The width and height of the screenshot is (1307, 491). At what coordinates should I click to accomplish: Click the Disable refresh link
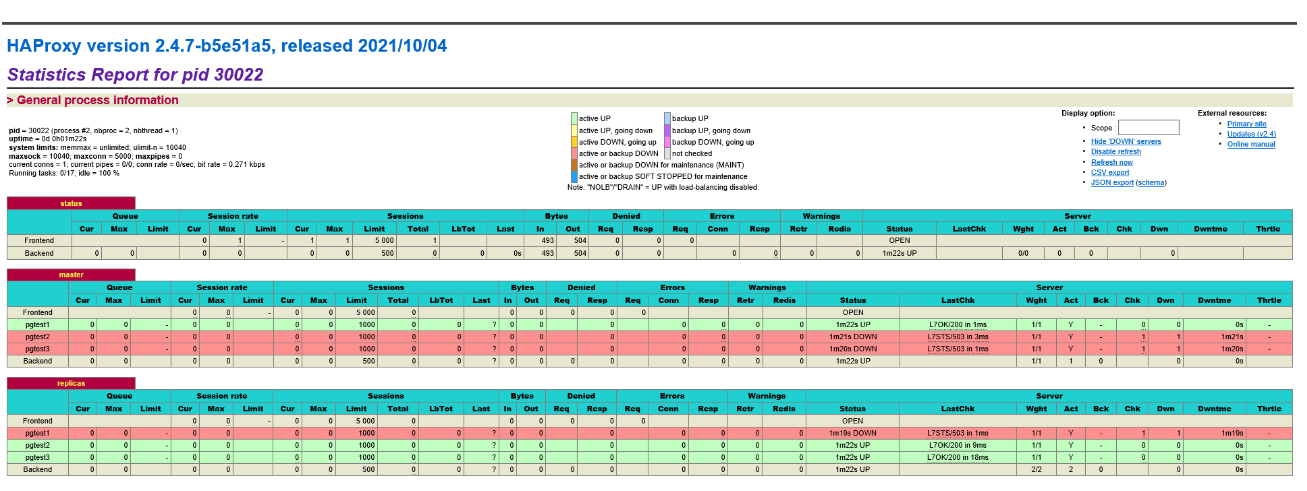[x=1116, y=151]
